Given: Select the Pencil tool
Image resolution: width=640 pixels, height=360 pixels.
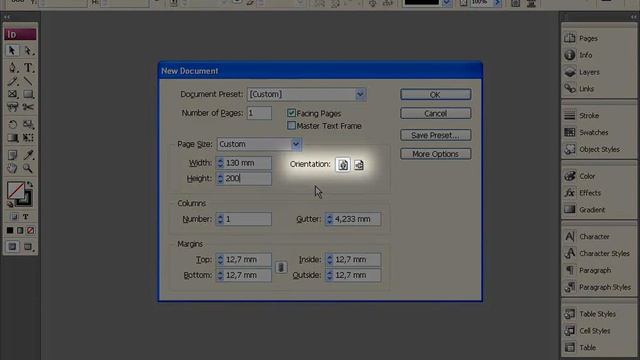Looking at the screenshot, I should coord(12,81).
